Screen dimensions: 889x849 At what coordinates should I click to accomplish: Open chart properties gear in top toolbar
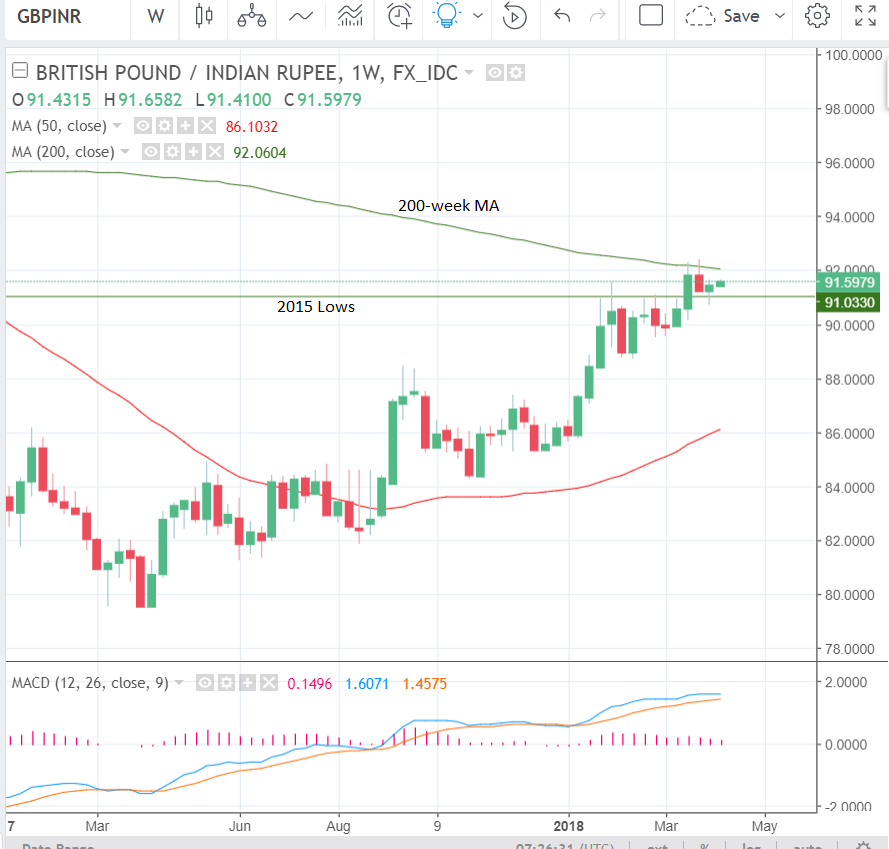coord(817,16)
